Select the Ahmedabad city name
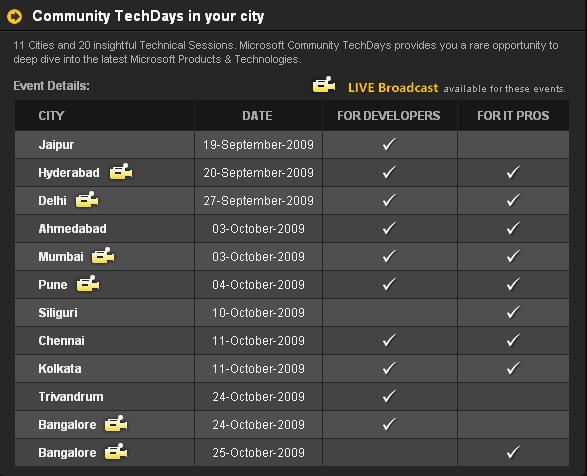587x476 pixels. coord(72,228)
